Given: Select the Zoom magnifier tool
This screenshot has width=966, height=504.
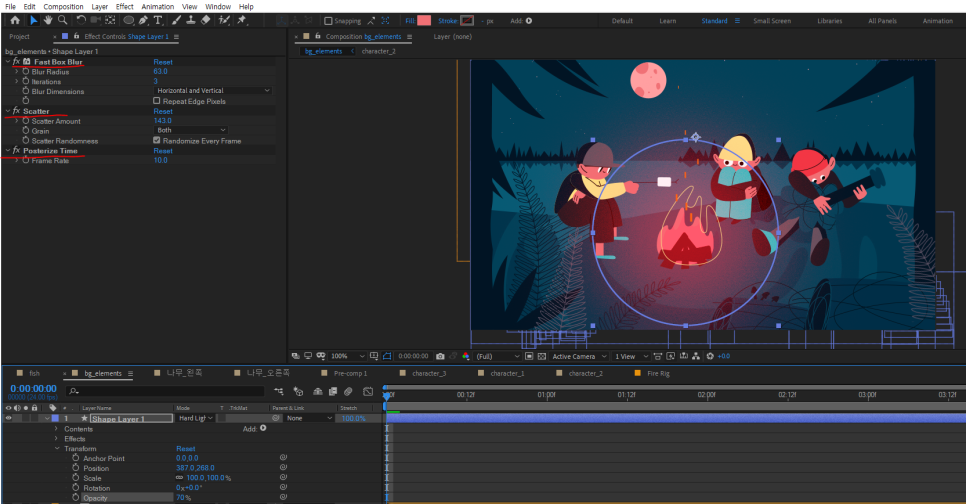Looking at the screenshot, I should pos(62,20).
